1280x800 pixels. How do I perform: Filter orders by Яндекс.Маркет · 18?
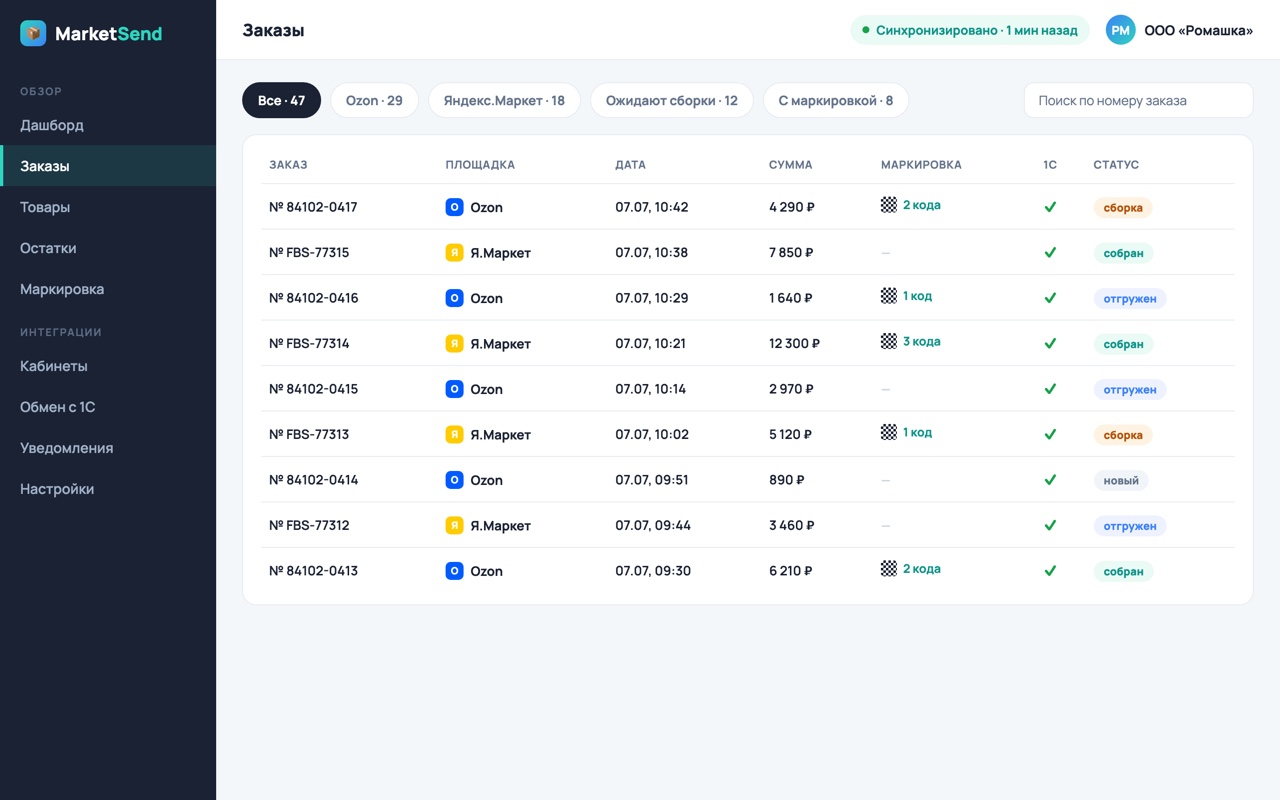pos(504,100)
